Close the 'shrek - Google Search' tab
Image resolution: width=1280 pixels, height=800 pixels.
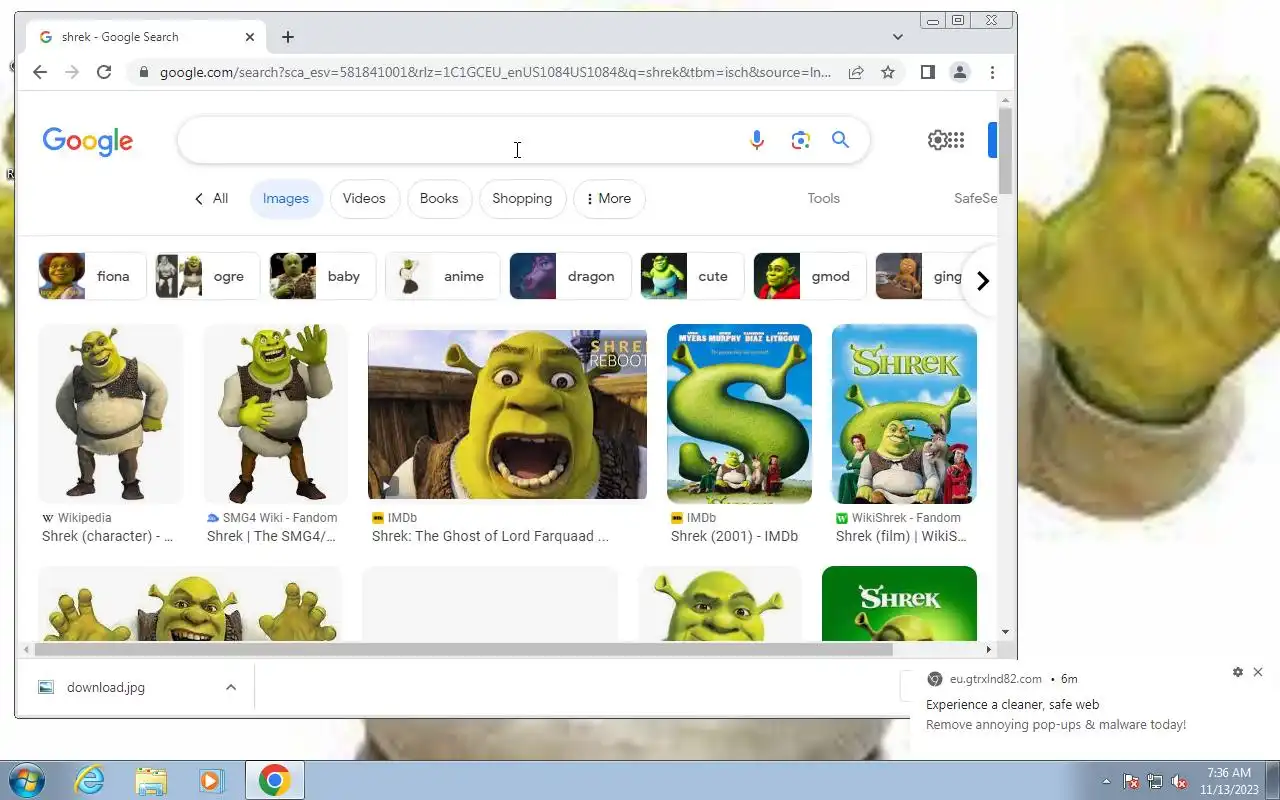pos(250,37)
